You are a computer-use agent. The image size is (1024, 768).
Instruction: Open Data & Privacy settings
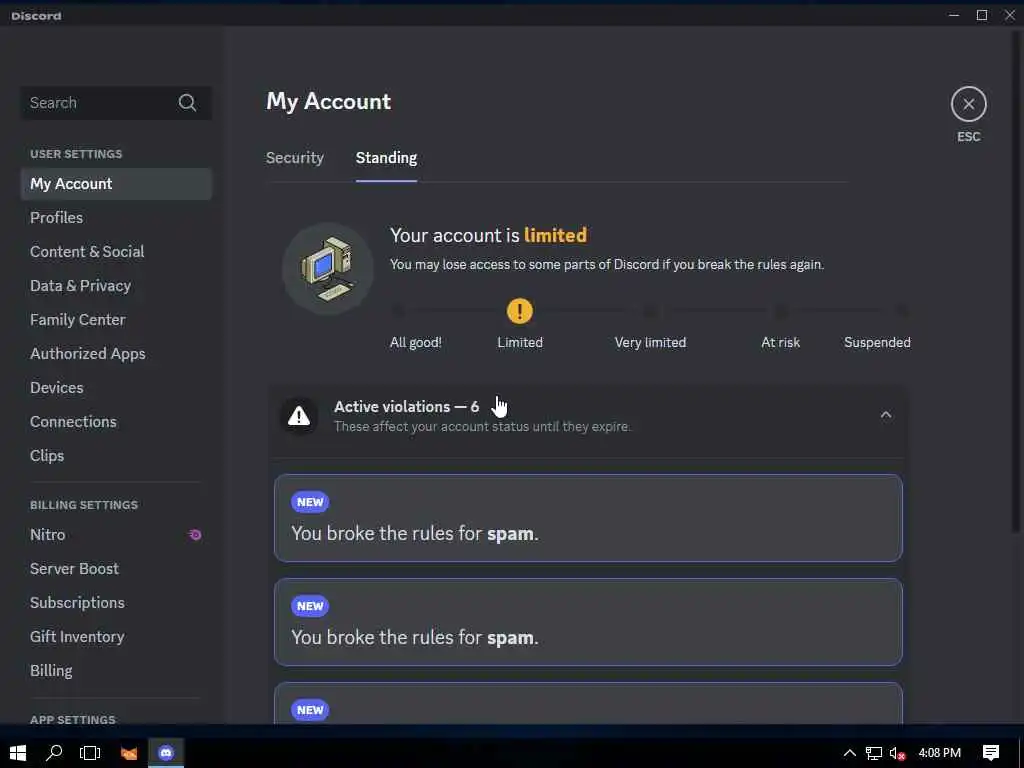(116, 286)
